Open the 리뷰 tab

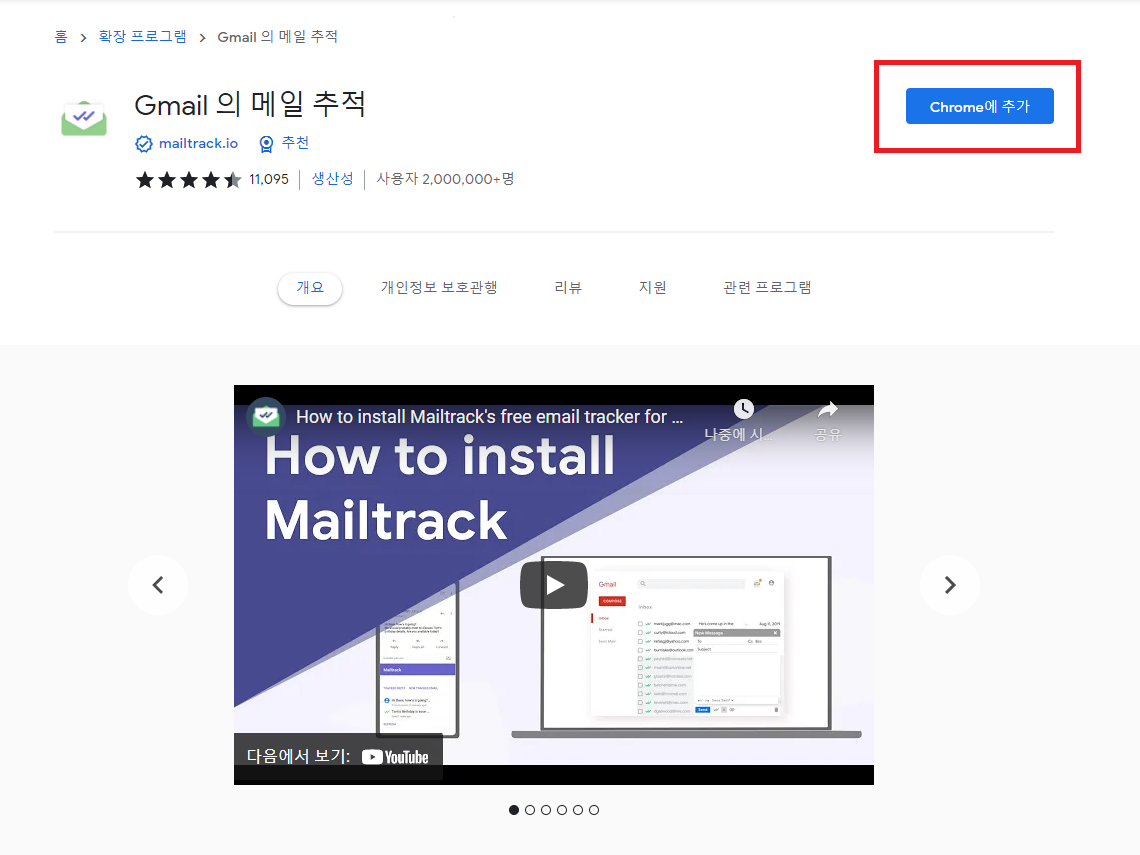coord(568,288)
